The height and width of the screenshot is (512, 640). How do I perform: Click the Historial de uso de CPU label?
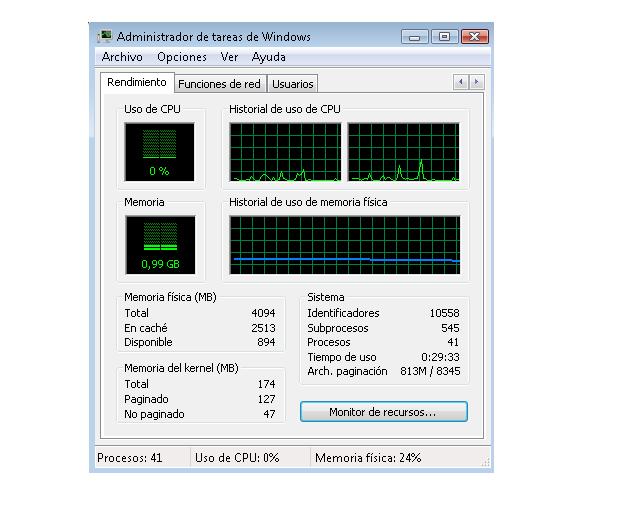(x=284, y=109)
